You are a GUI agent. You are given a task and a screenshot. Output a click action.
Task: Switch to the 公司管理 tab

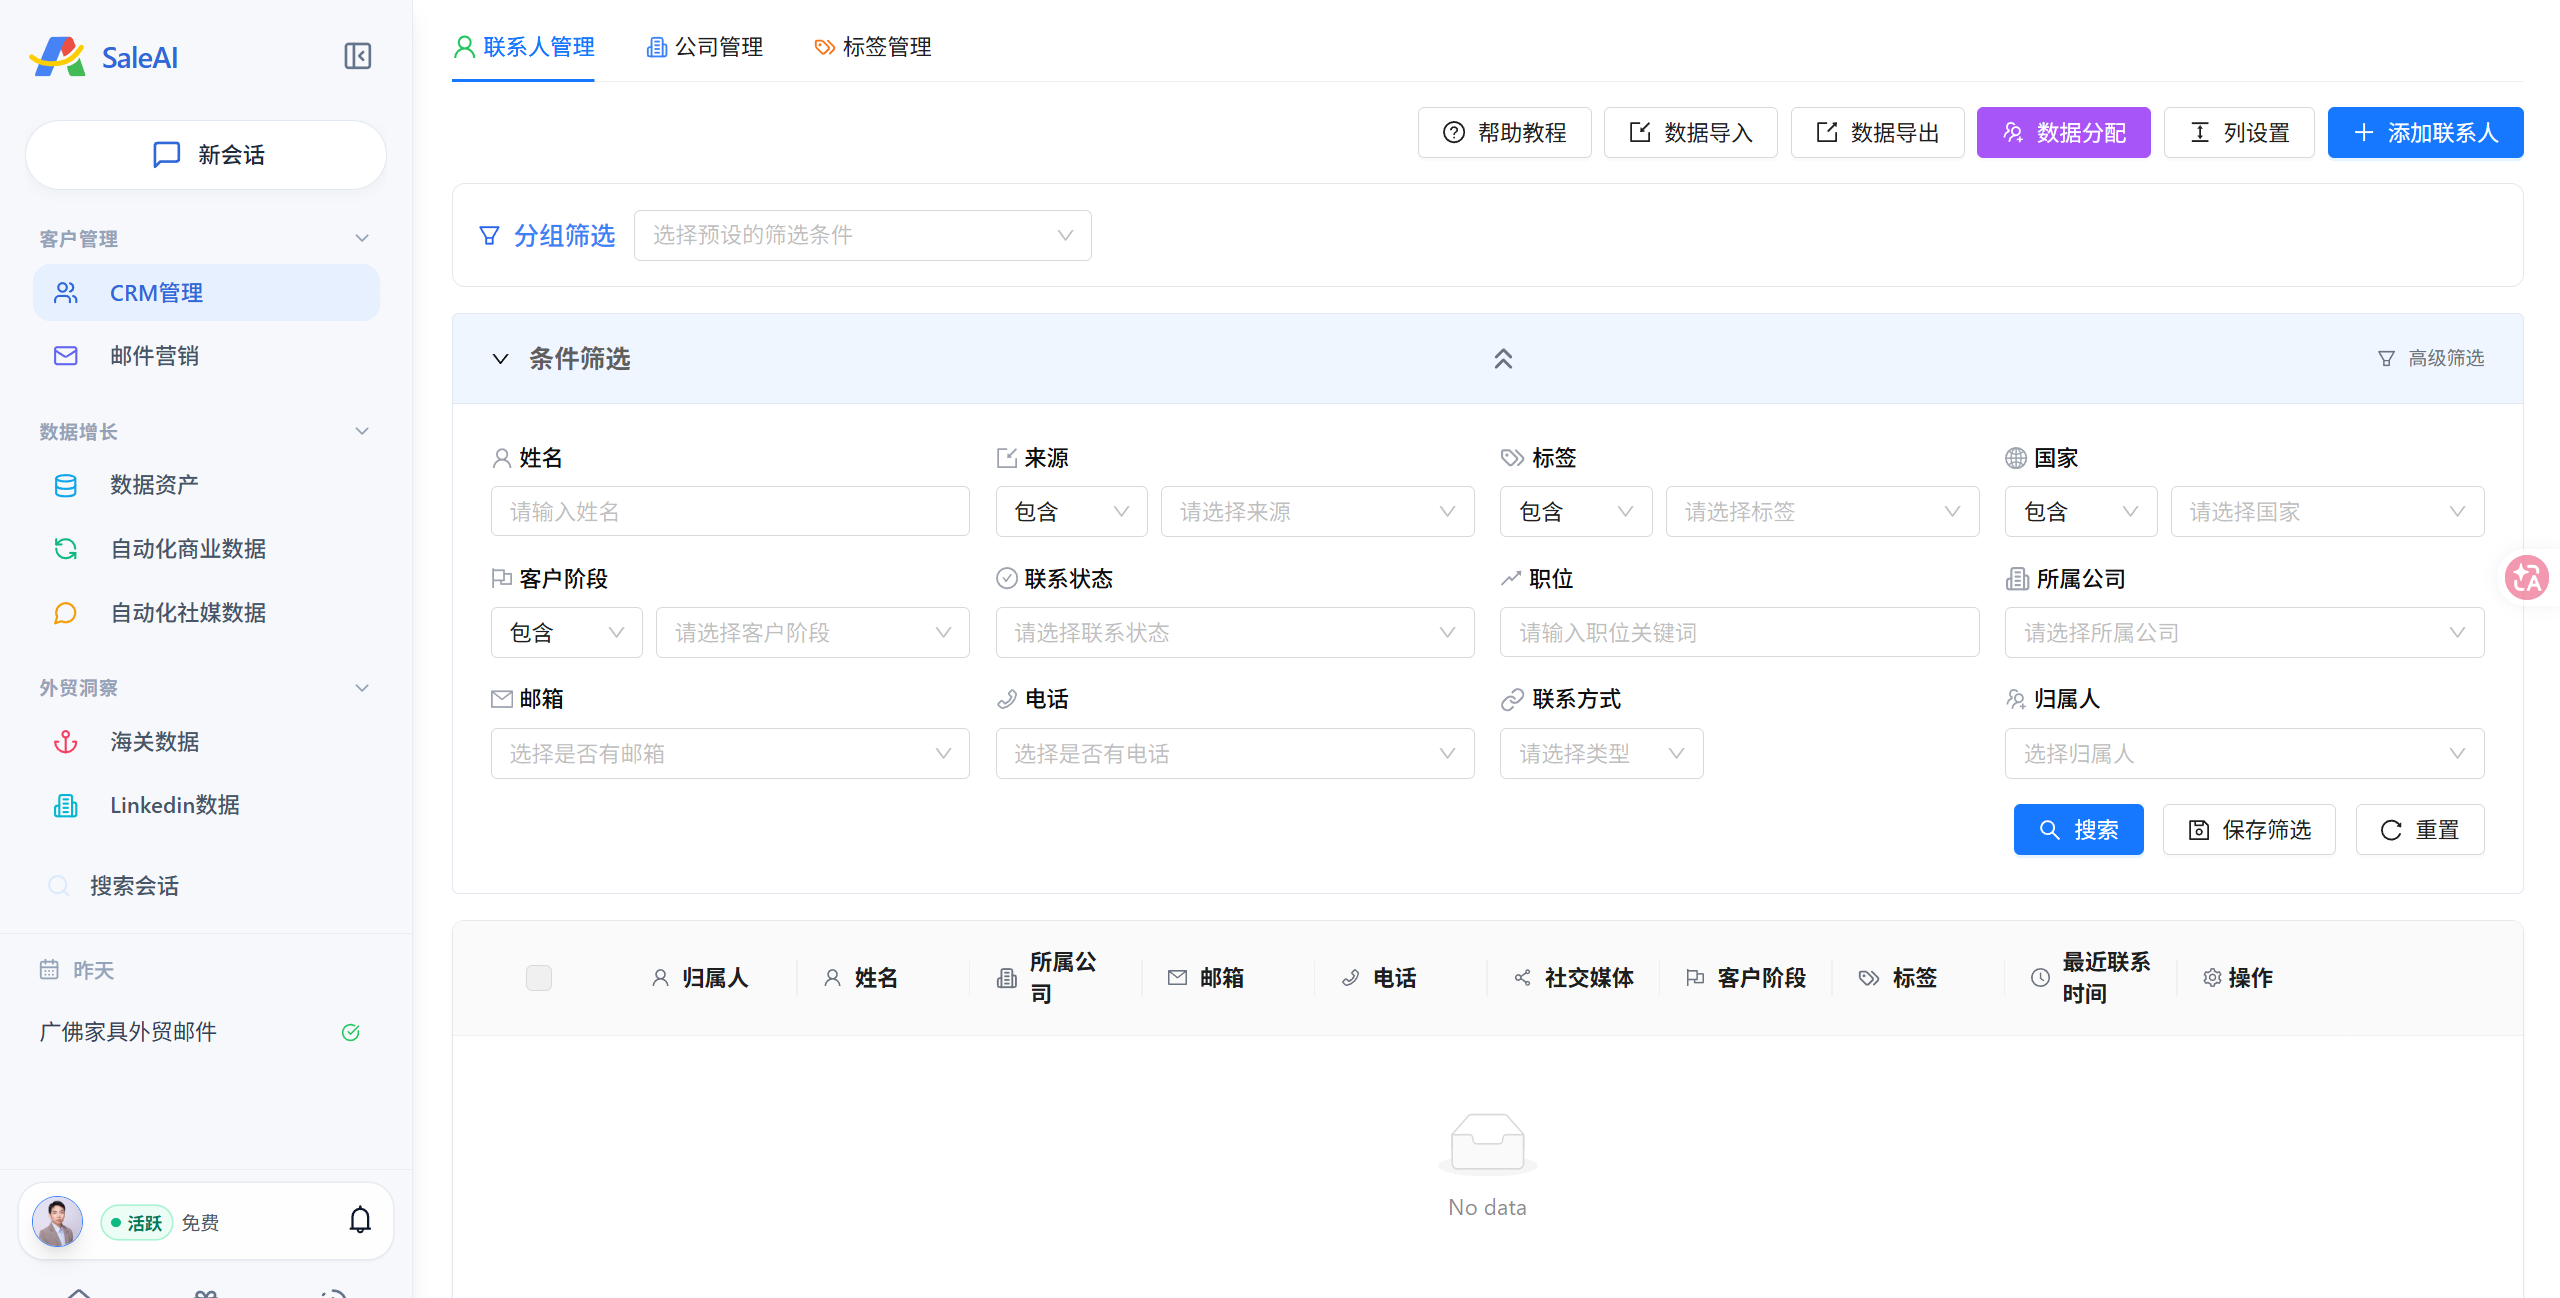(x=705, y=47)
